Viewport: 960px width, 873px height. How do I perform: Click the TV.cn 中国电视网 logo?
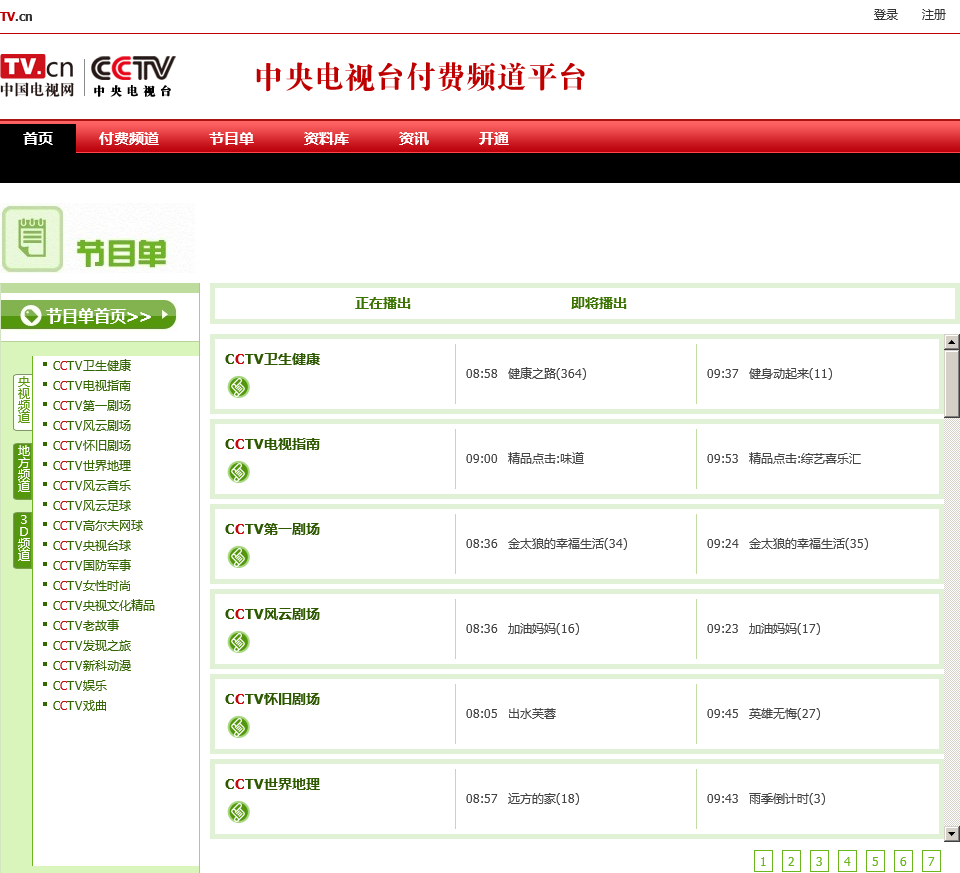pos(37,75)
